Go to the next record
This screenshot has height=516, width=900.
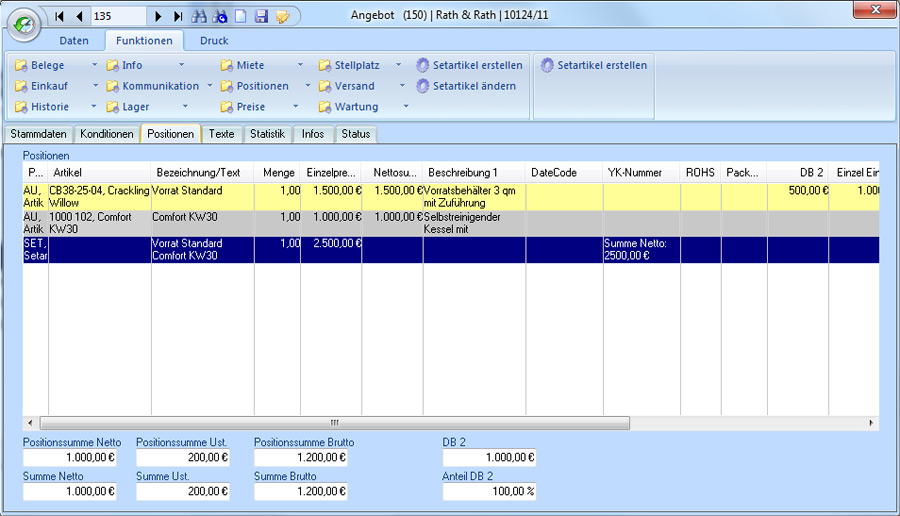coord(158,16)
